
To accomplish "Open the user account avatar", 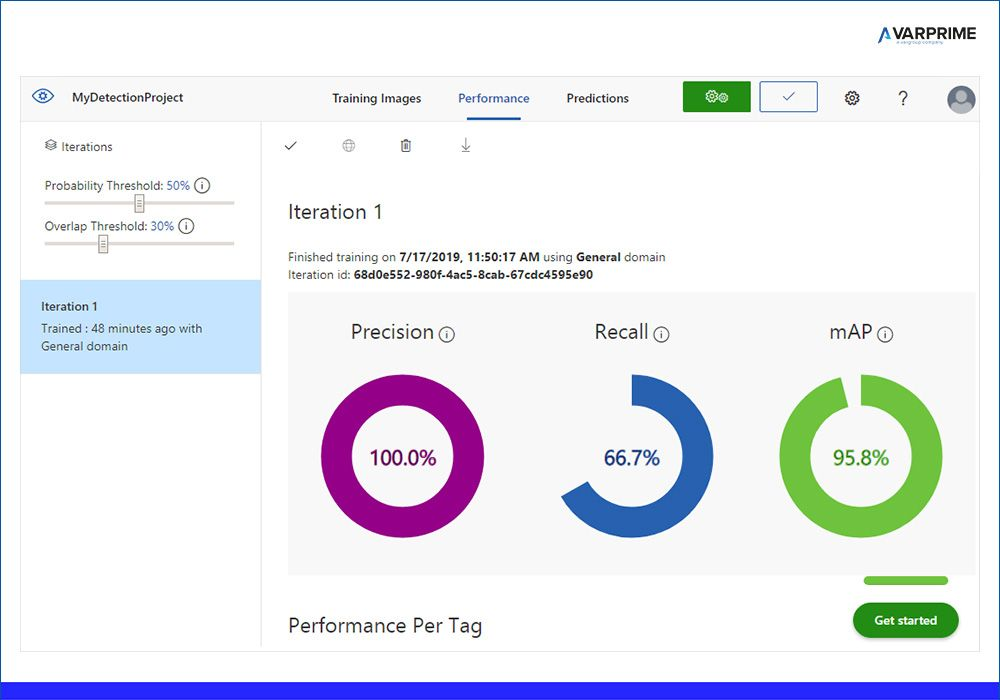I will tap(961, 99).
